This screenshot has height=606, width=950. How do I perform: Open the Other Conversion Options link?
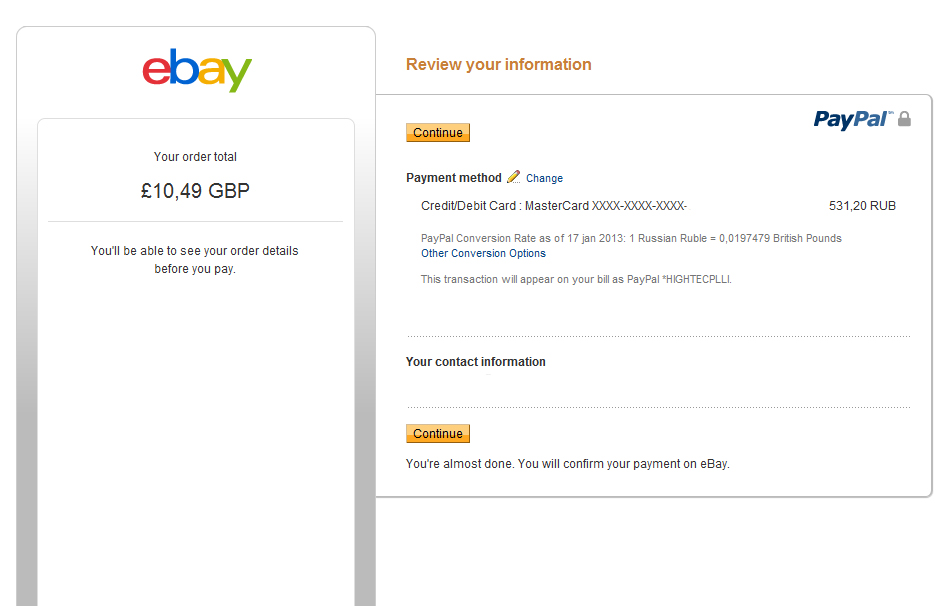483,254
